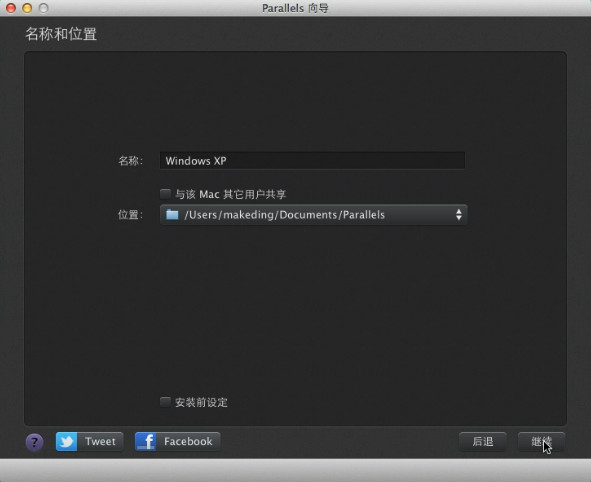Open the 位置 location dropdown
Screen dimensions: 591x482
click(314, 215)
